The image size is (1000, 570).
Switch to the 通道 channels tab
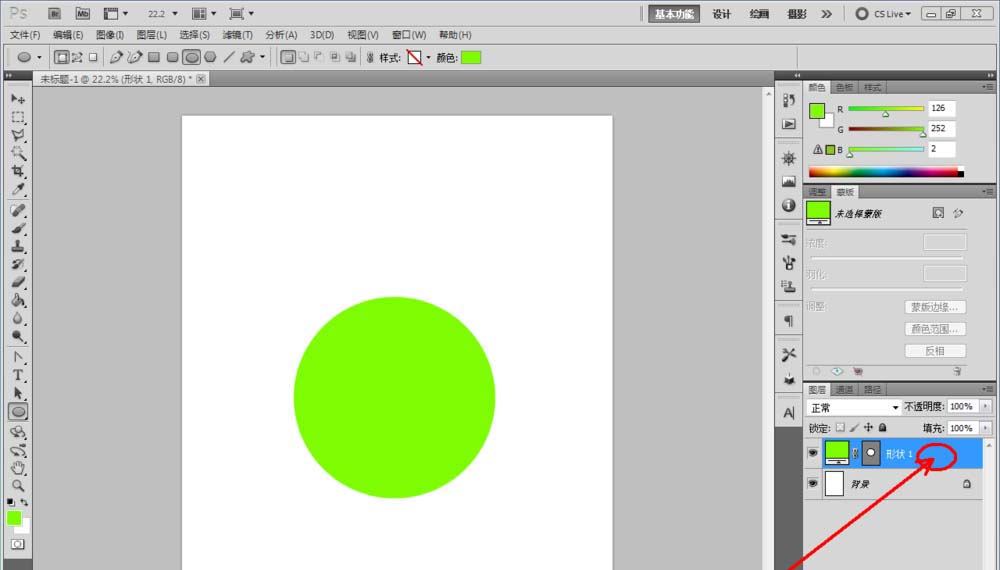click(x=845, y=390)
